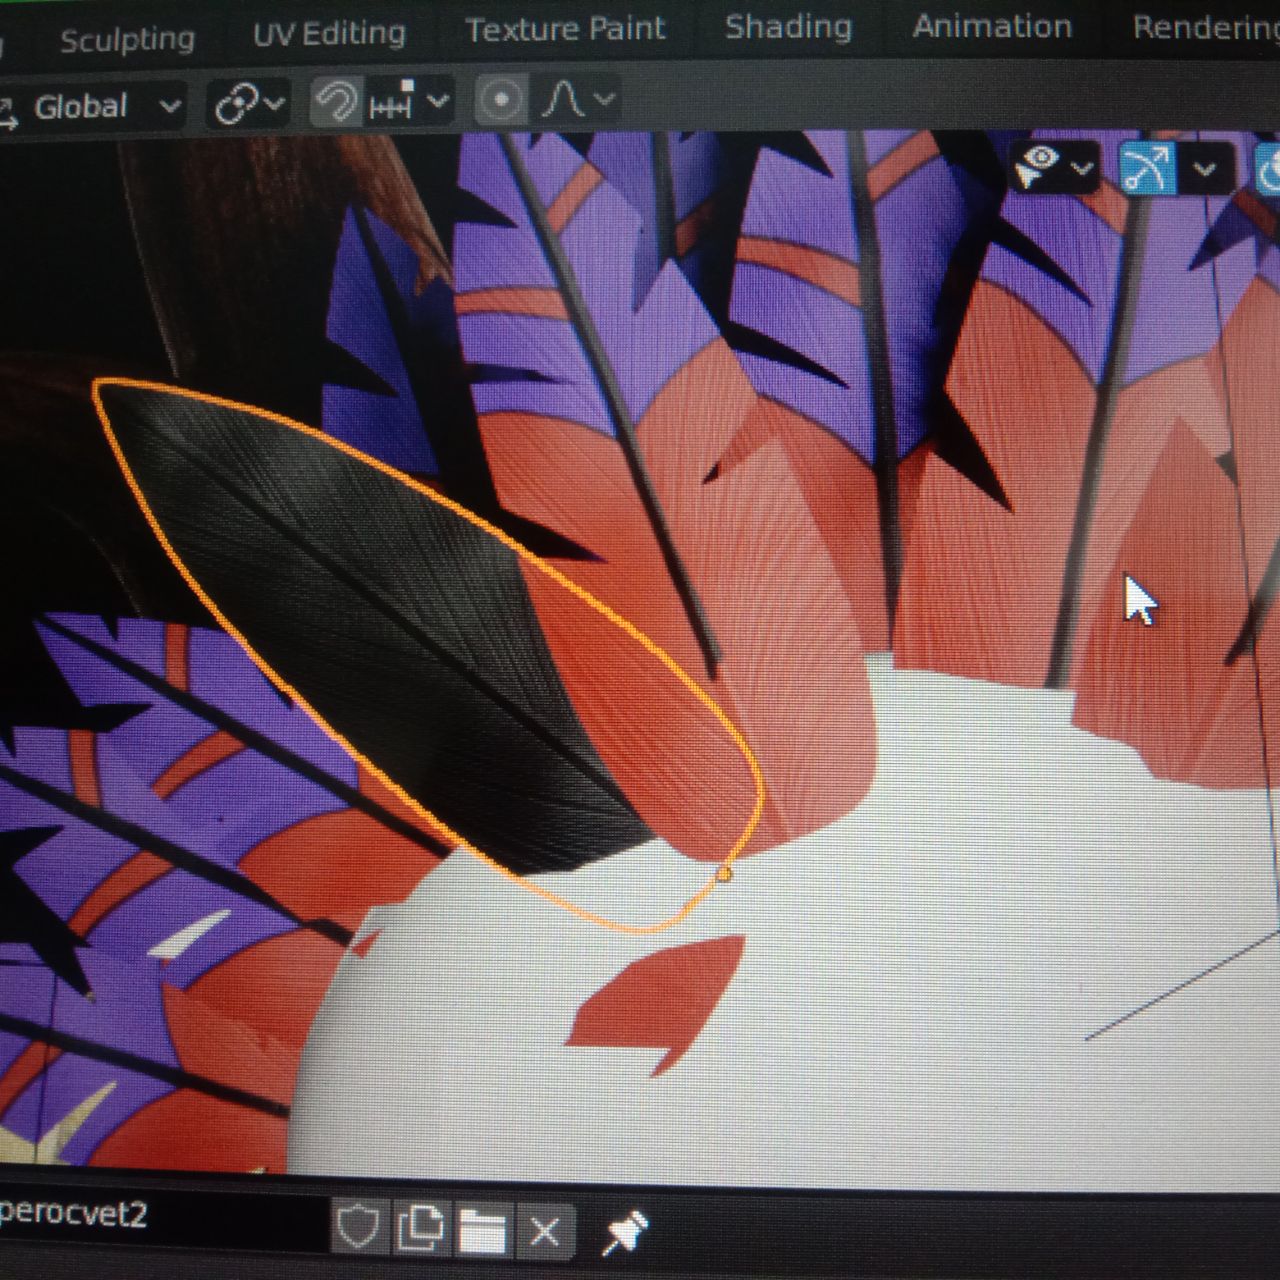Switch to the Texture Paint workspace
The height and width of the screenshot is (1280, 1280).
[x=565, y=29]
